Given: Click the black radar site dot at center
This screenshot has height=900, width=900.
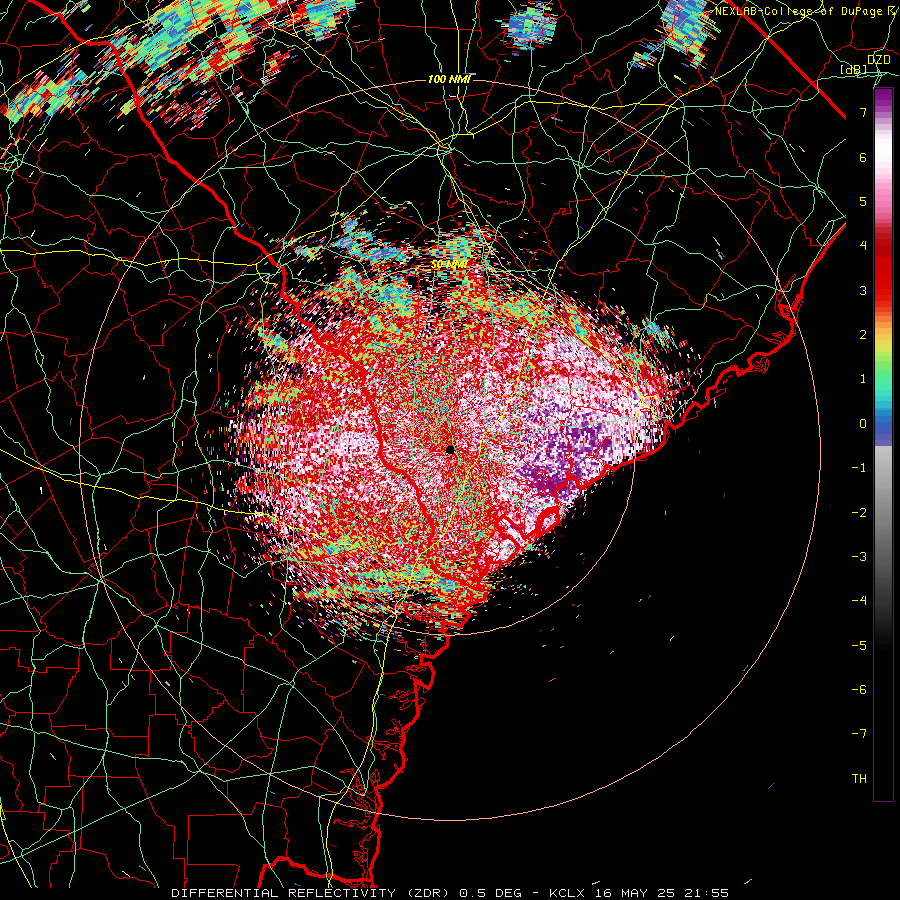Looking at the screenshot, I should pos(450,449).
